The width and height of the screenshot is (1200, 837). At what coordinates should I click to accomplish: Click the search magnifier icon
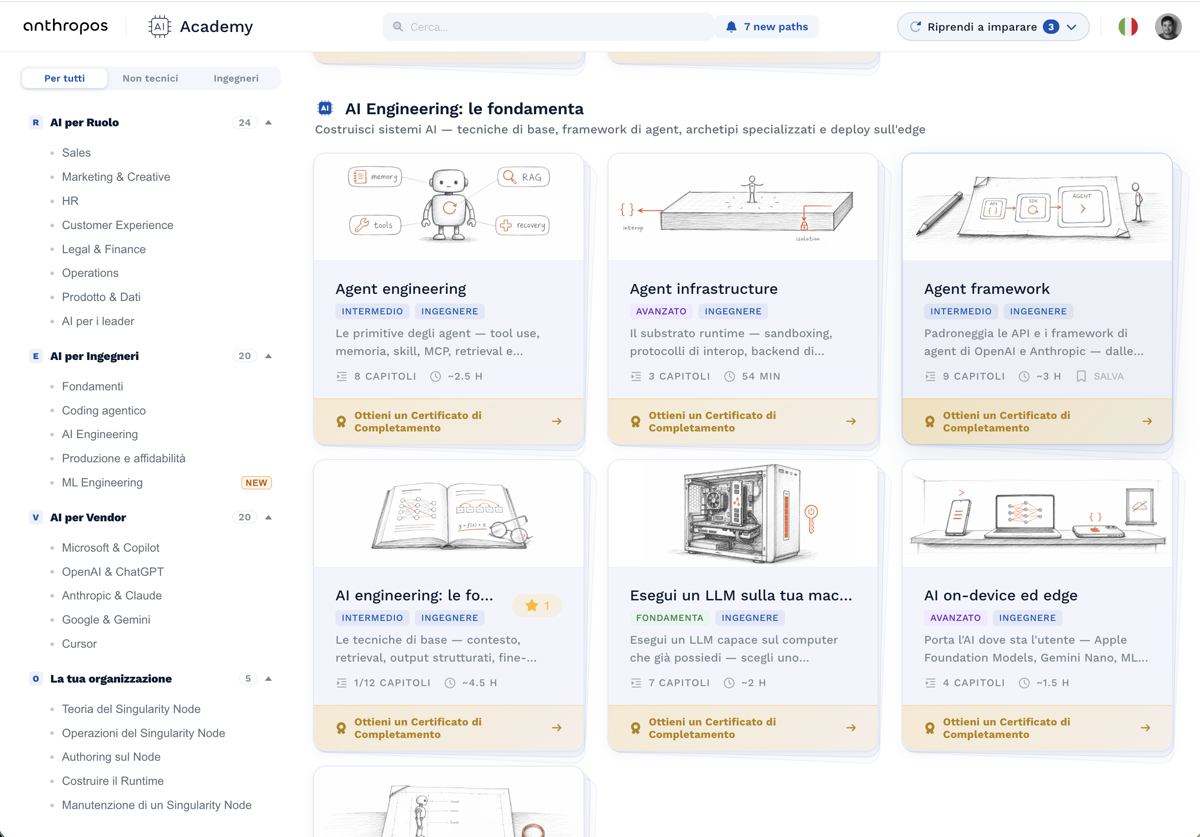[x=398, y=27]
